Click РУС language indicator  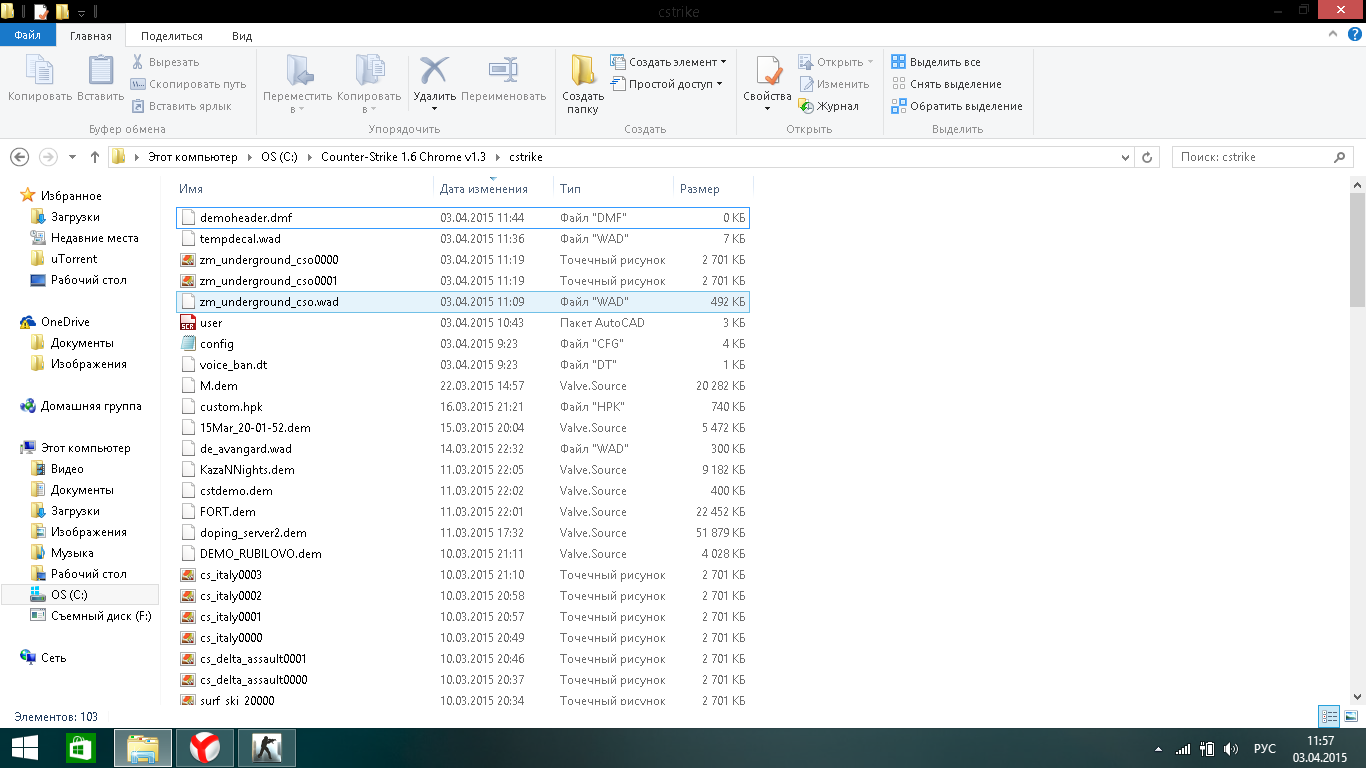[x=1264, y=748]
